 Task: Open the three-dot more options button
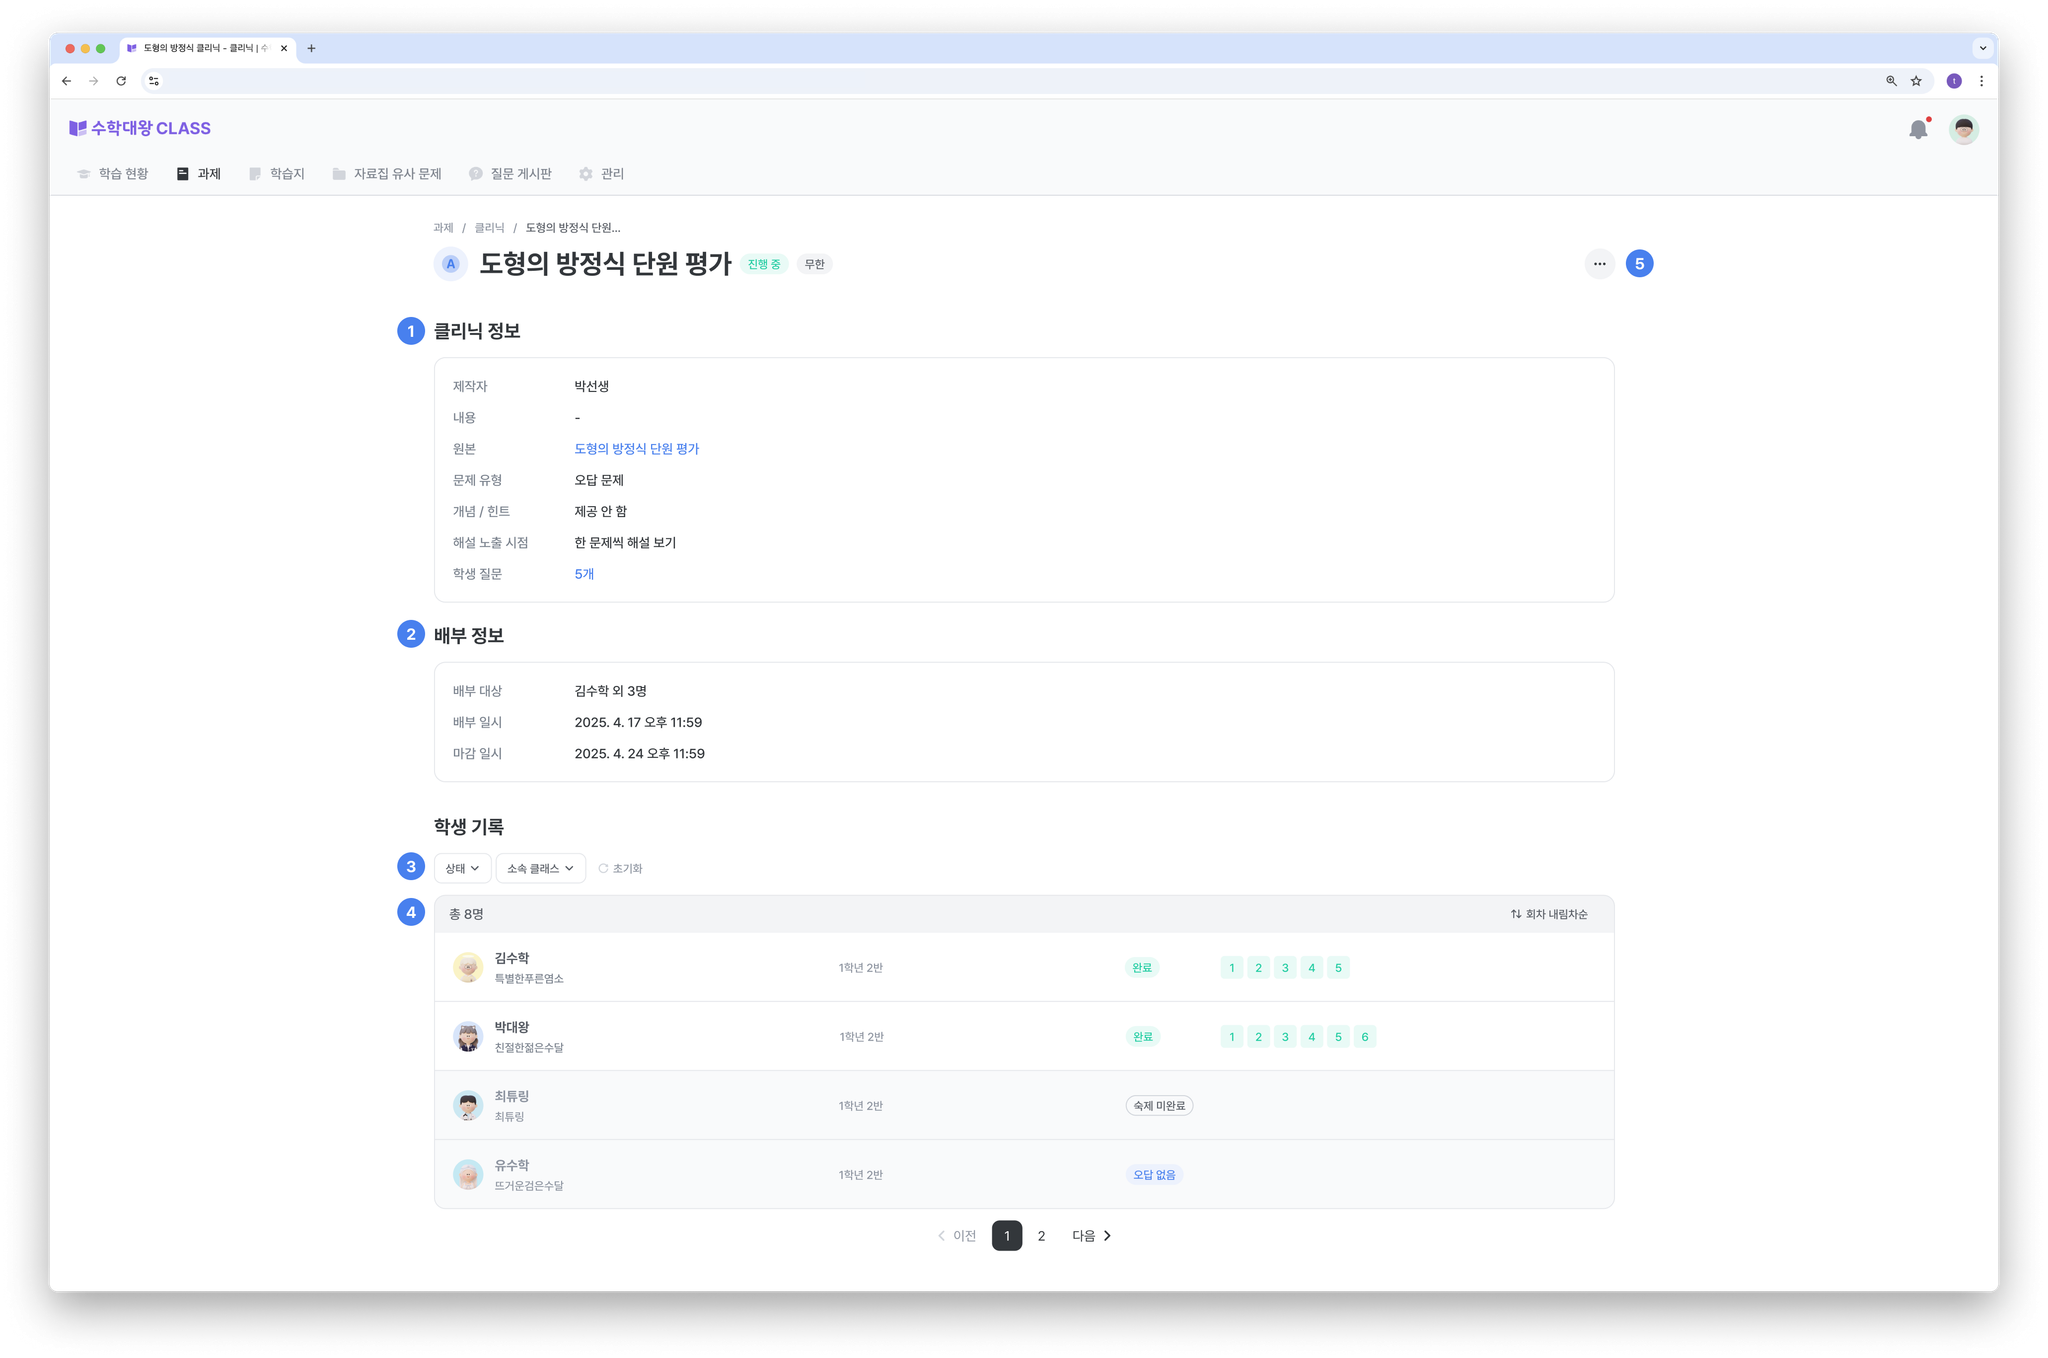pos(1599,264)
